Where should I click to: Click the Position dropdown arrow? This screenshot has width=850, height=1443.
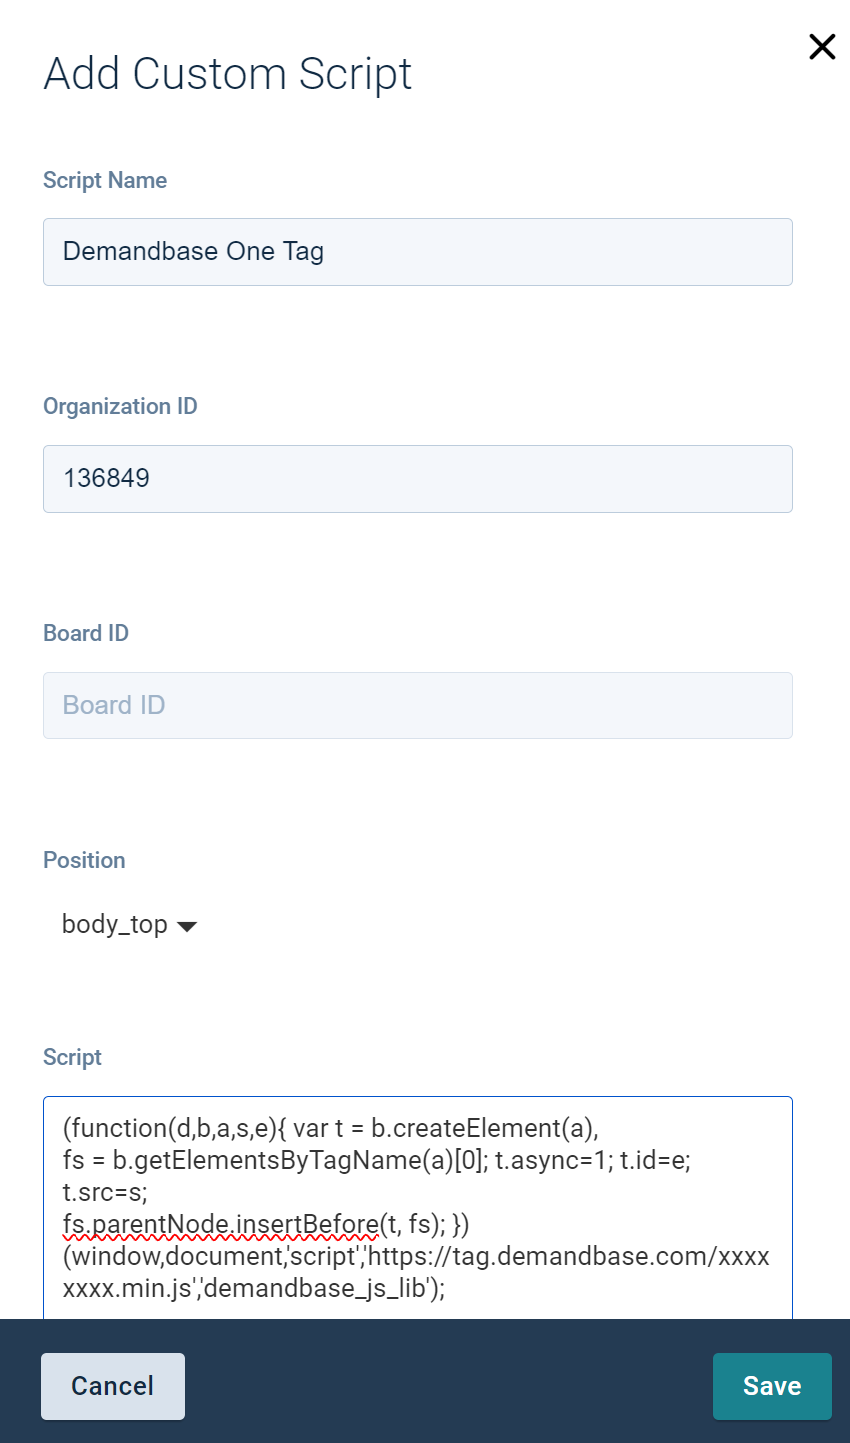(x=186, y=927)
